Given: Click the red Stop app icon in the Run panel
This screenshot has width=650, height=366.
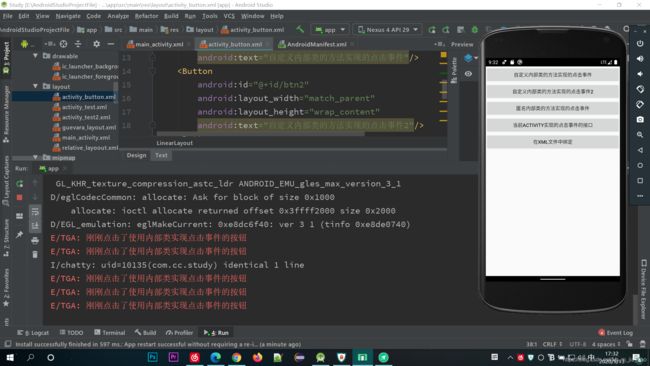Looking at the screenshot, I should click(19, 198).
